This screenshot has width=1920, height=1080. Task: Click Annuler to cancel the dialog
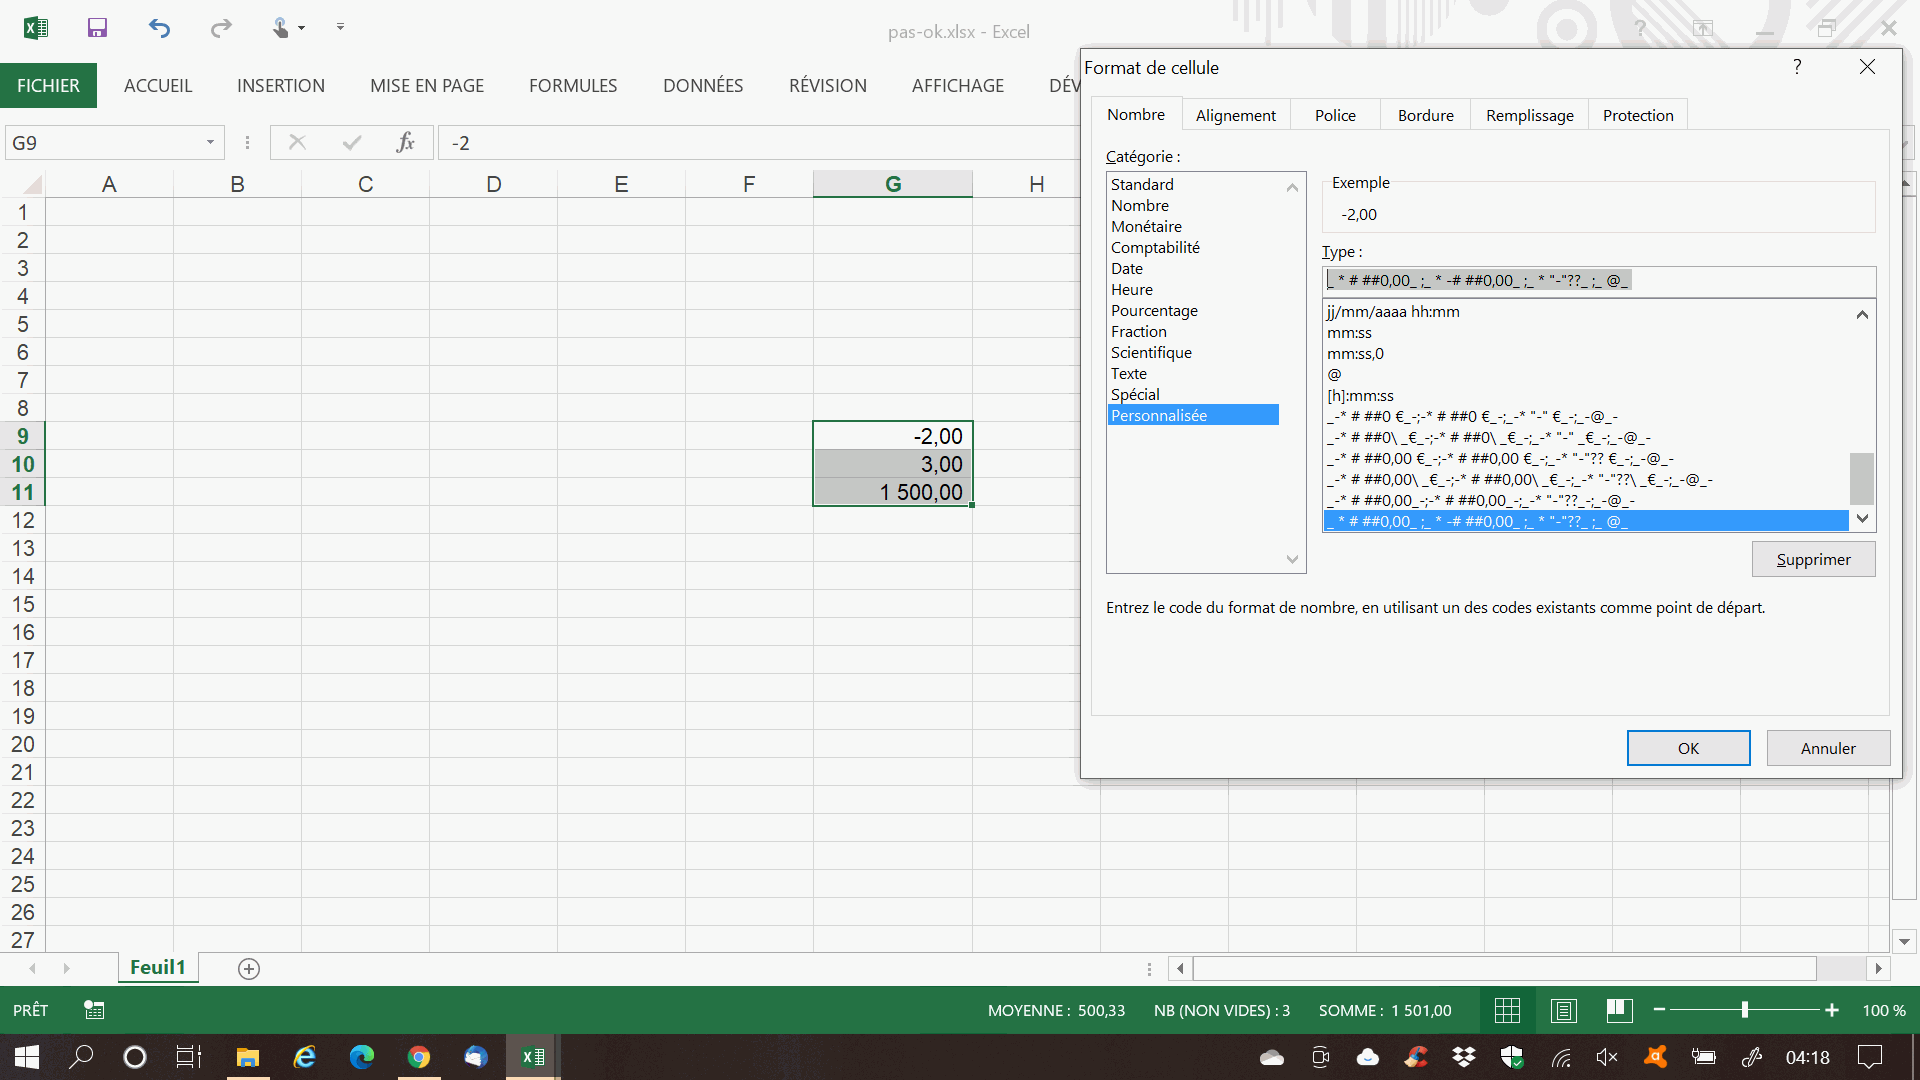(x=1827, y=748)
